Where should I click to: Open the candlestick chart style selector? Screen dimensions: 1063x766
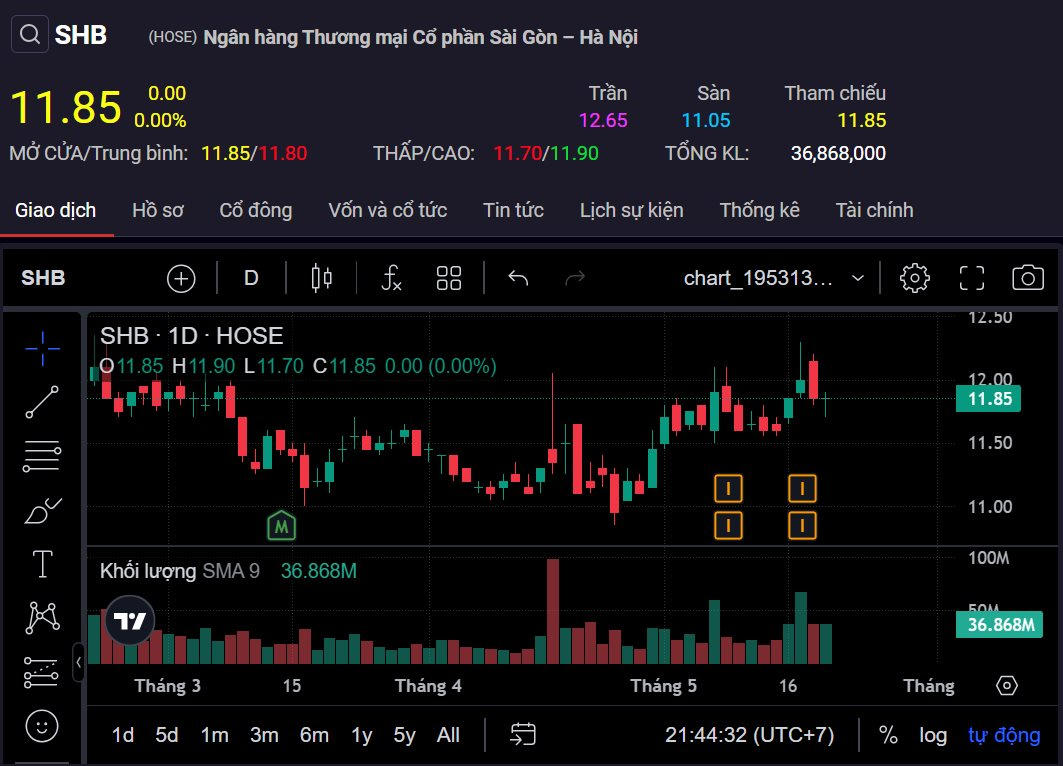point(321,279)
